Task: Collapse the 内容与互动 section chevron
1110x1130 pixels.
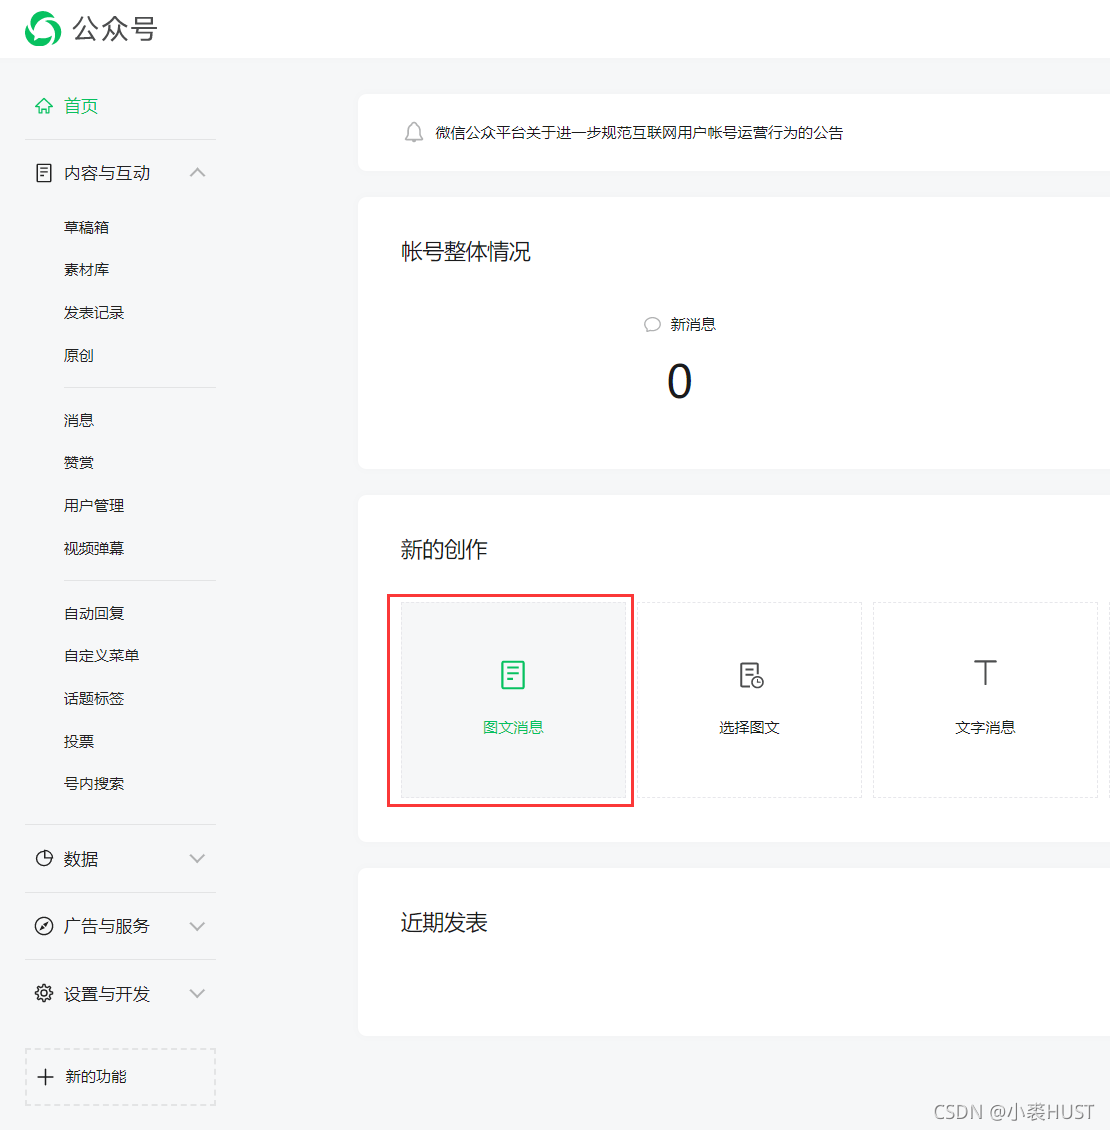Action: coord(197,173)
